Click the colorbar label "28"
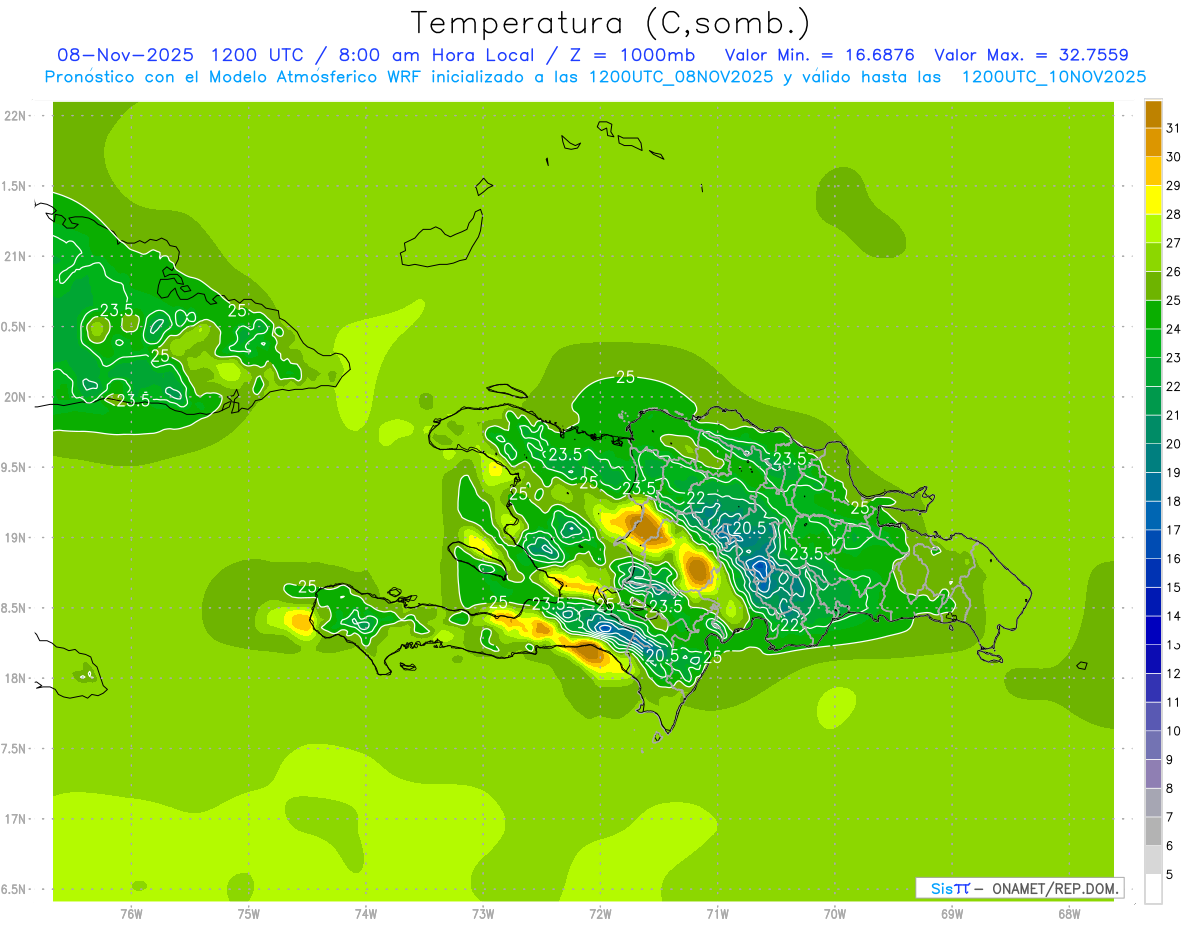 [1173, 214]
